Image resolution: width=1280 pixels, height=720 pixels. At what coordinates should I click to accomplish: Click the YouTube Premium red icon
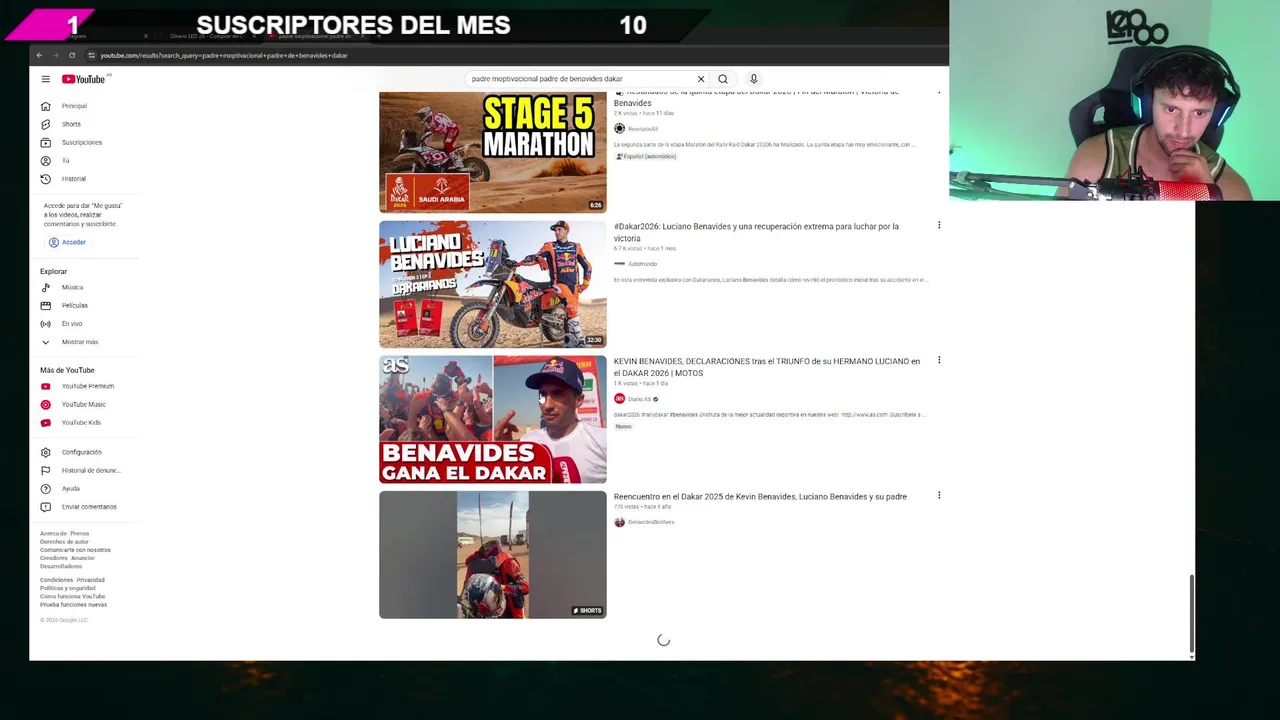45,386
